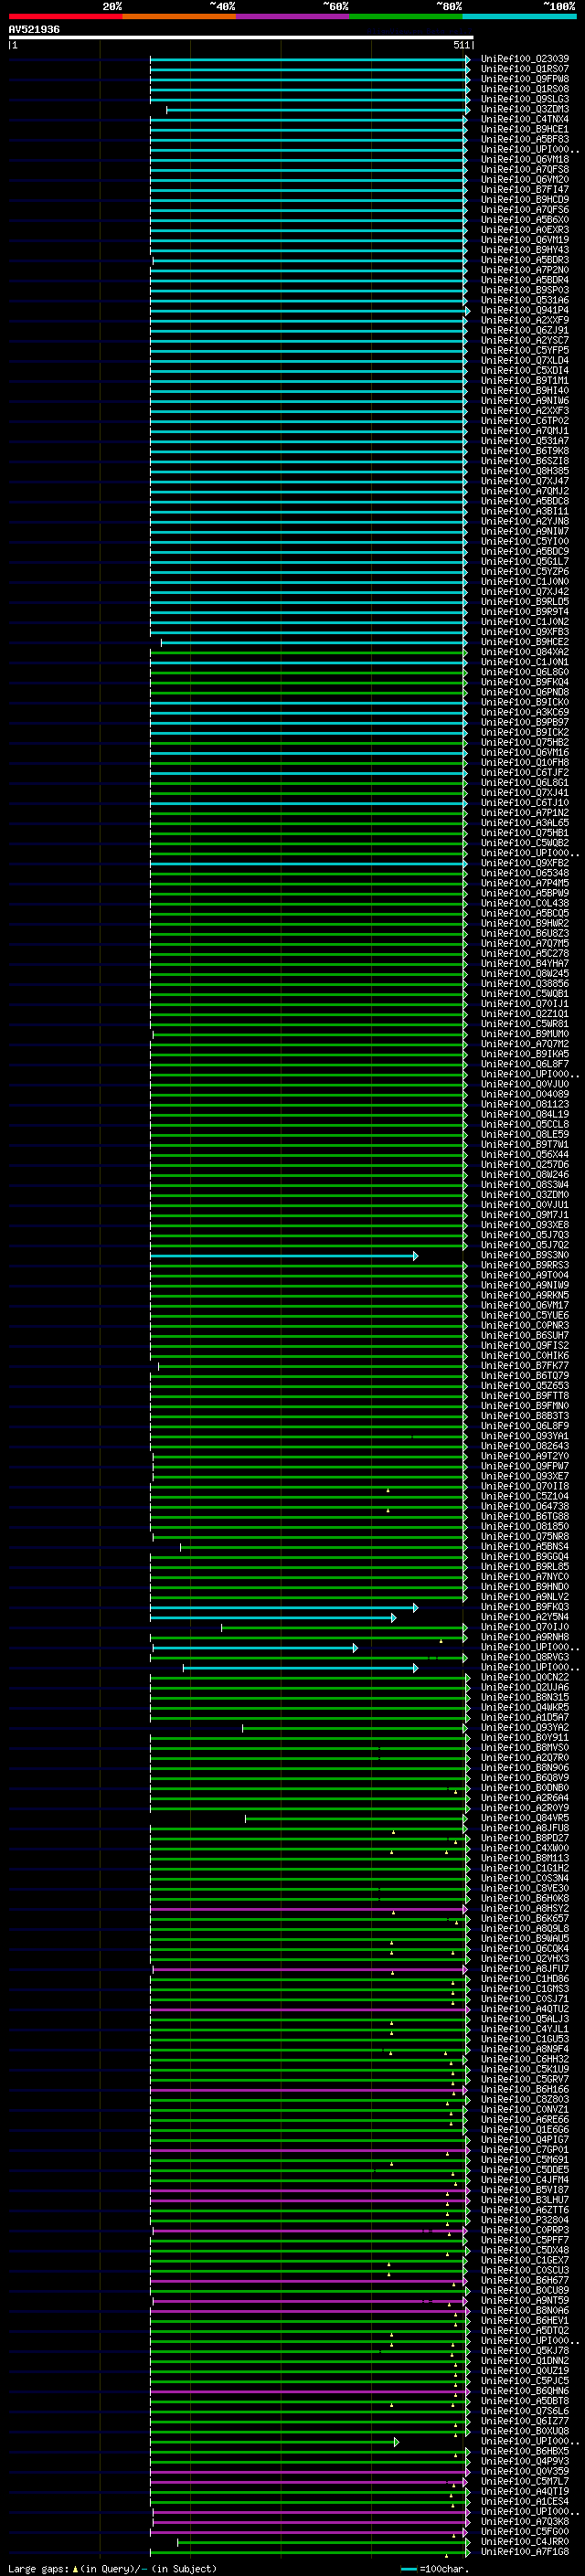Open hit UniRef100_B6H677
Viewport: 585px width, 2576px height.
(x=525, y=2280)
